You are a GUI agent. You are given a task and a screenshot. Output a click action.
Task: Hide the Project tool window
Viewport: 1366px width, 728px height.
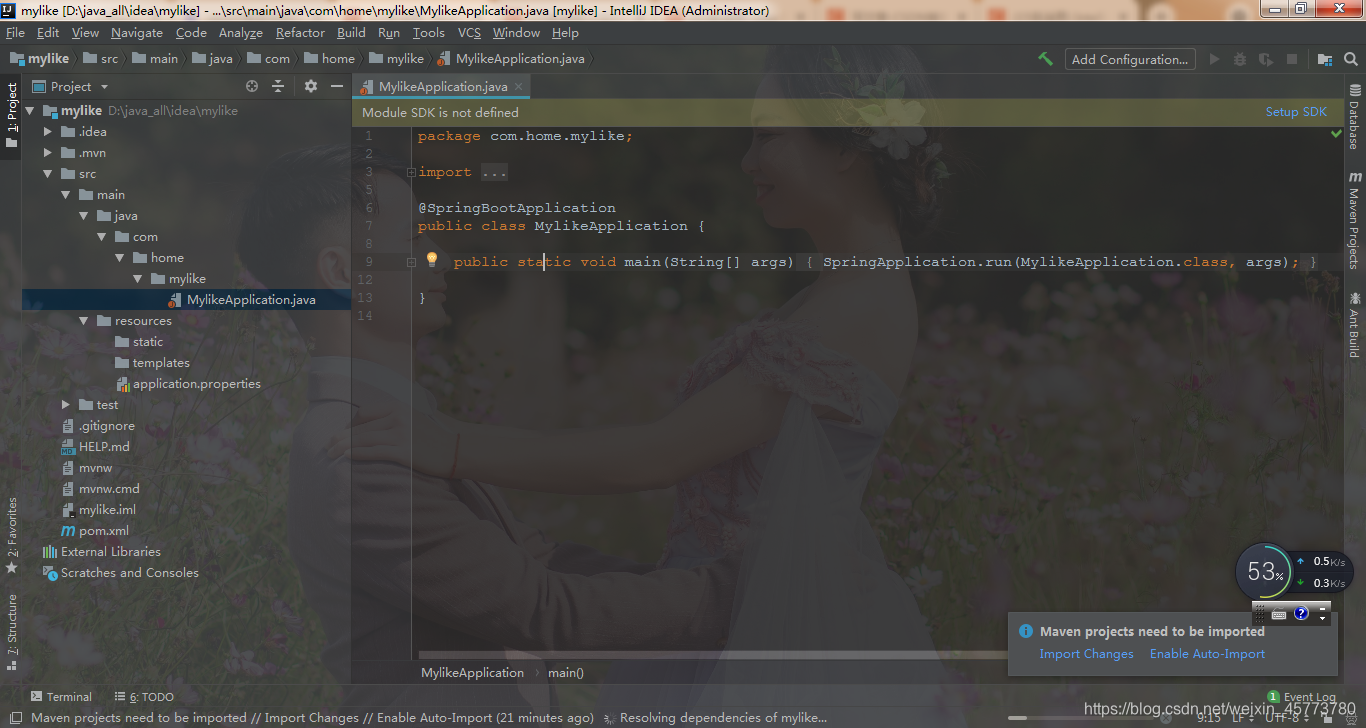(336, 86)
